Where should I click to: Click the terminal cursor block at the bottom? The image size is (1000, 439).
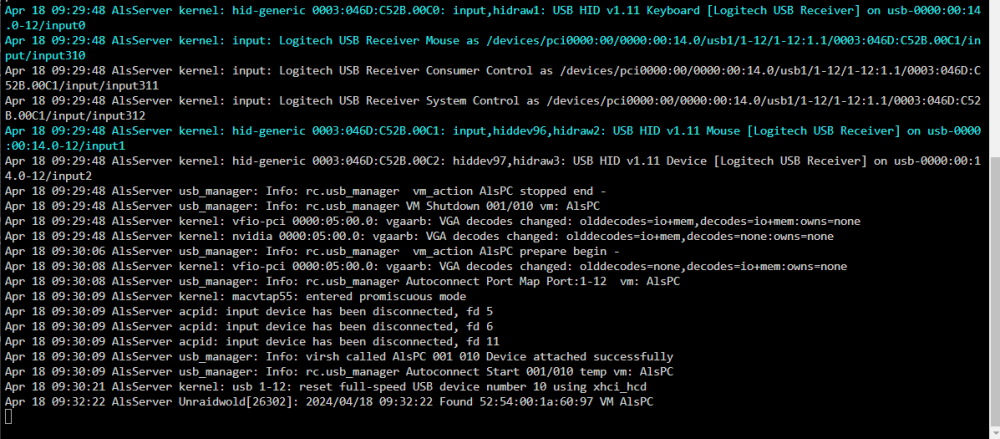tap(8, 417)
